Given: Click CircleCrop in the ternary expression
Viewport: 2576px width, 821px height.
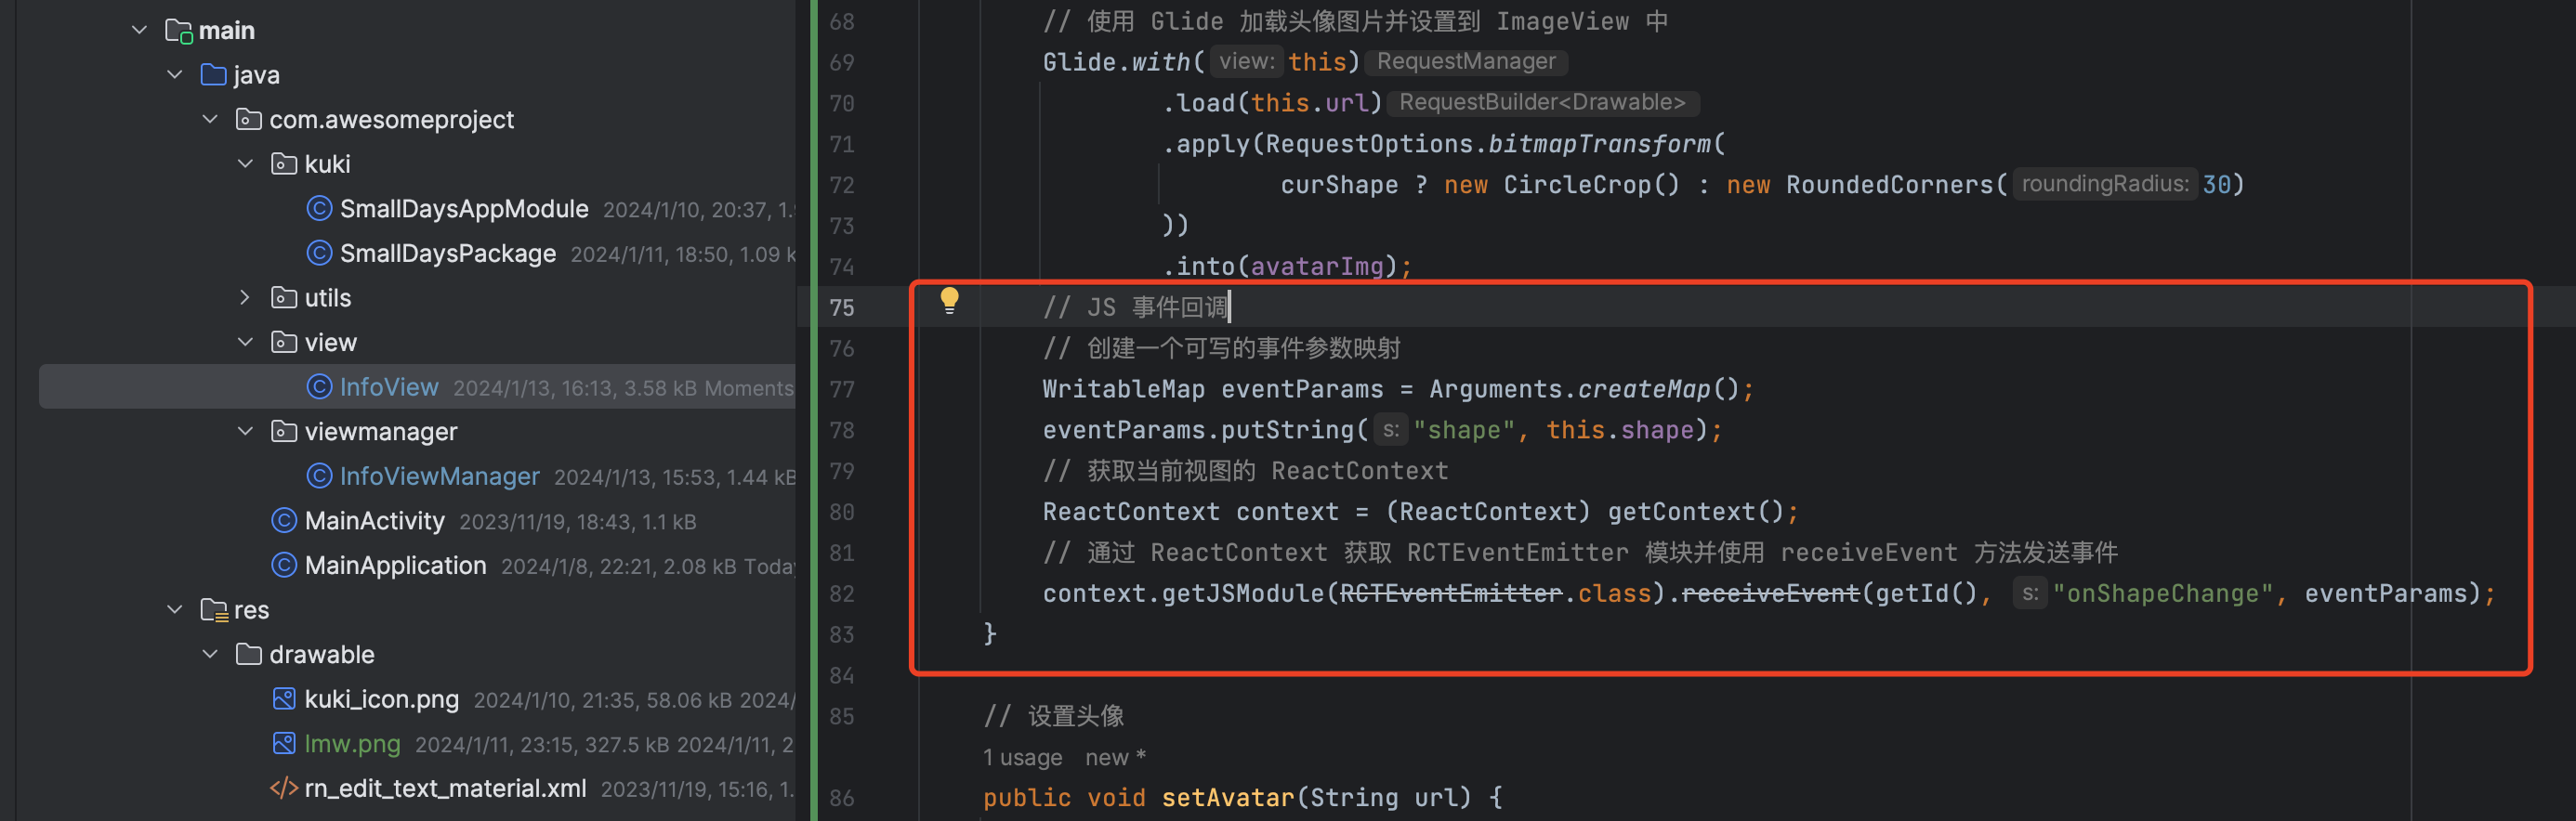Looking at the screenshot, I should (x=1577, y=185).
